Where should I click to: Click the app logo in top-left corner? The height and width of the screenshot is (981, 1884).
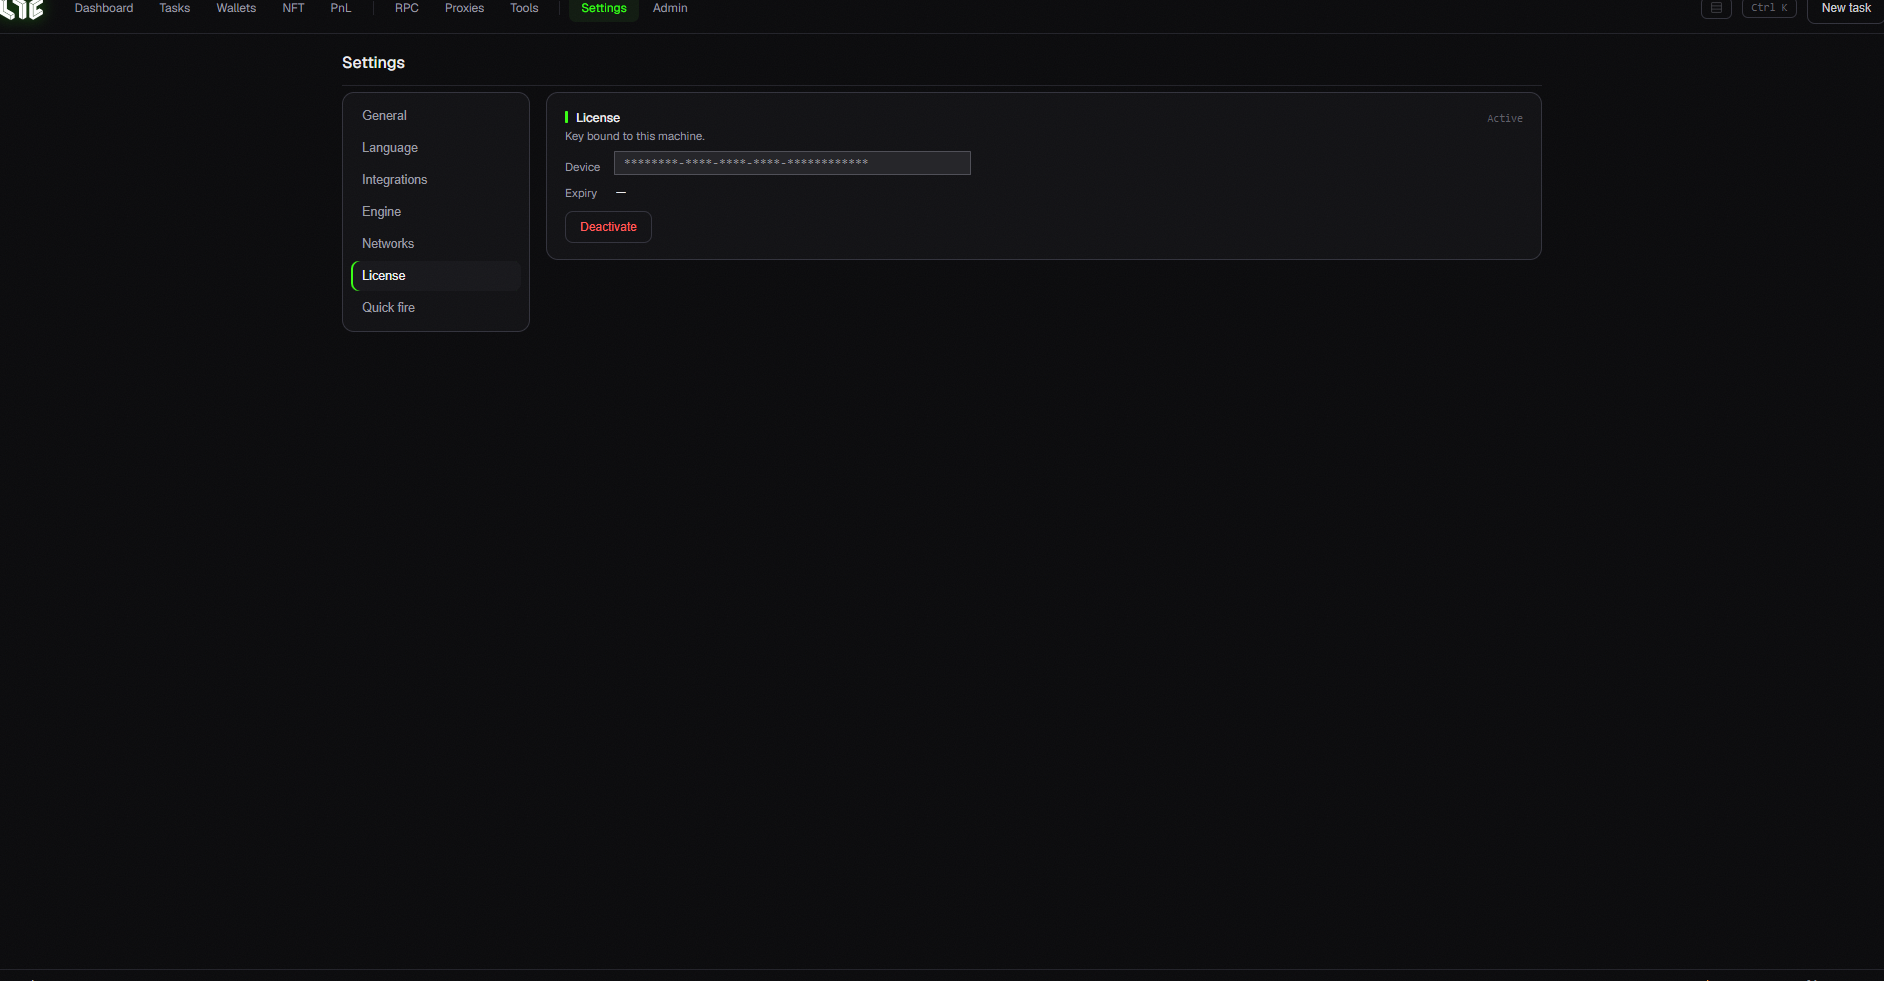click(x=22, y=9)
